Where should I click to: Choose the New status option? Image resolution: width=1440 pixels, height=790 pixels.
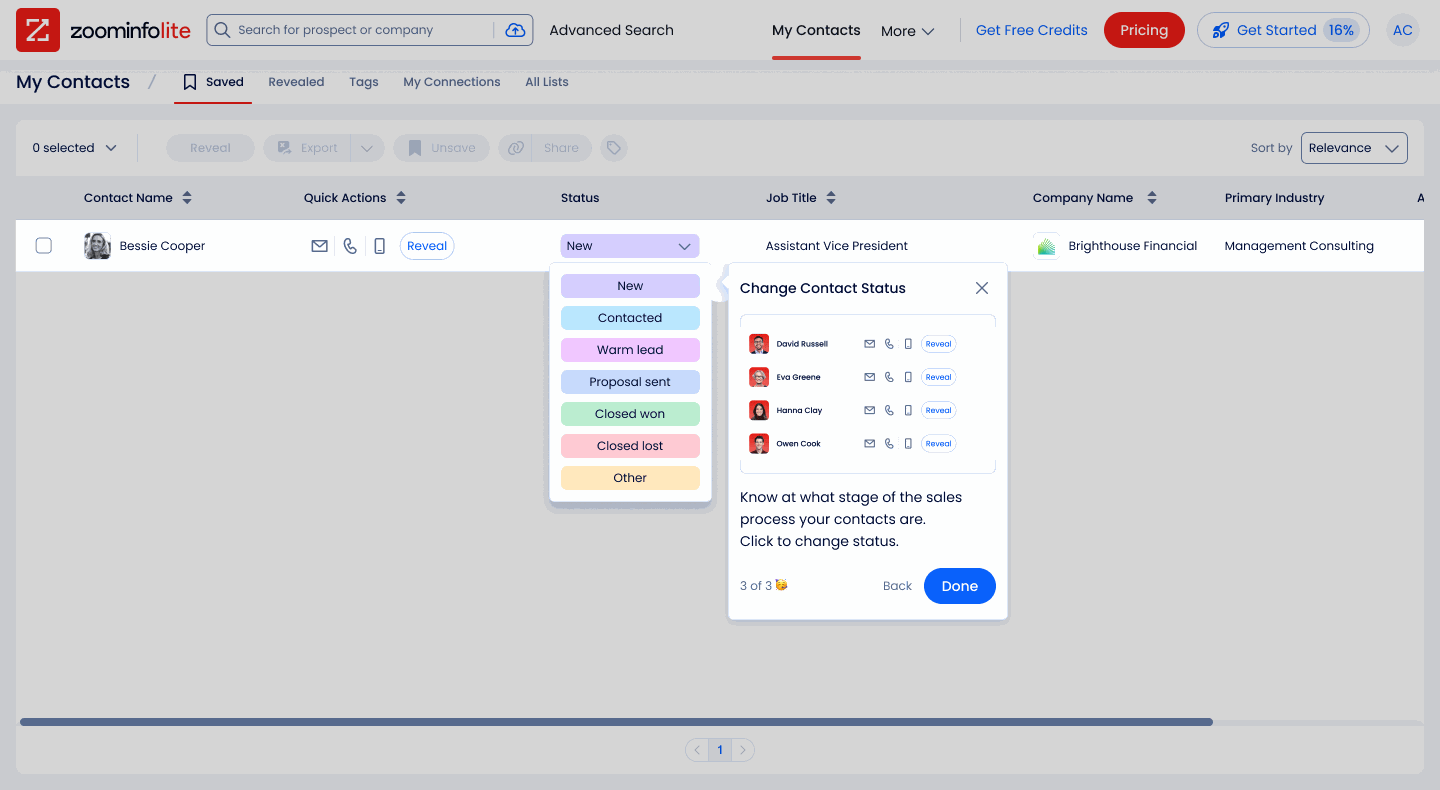[630, 286]
